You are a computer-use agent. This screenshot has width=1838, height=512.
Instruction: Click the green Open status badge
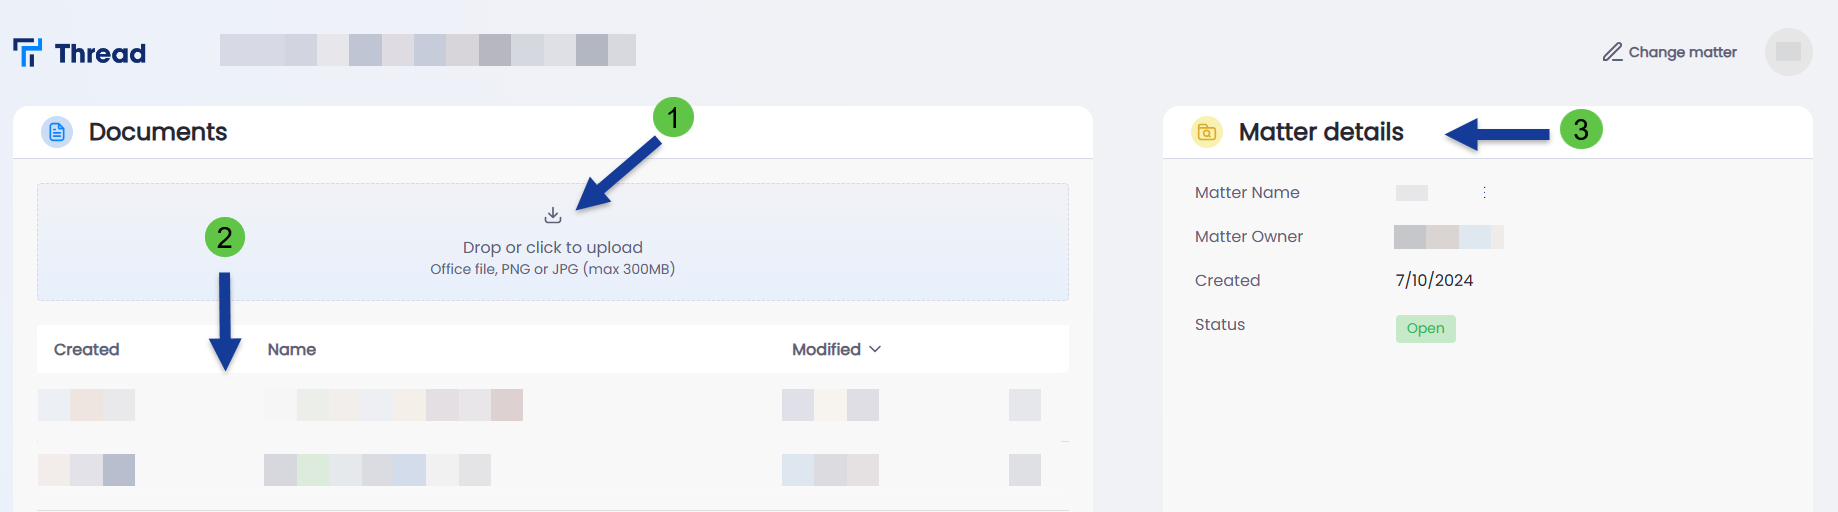click(1425, 328)
